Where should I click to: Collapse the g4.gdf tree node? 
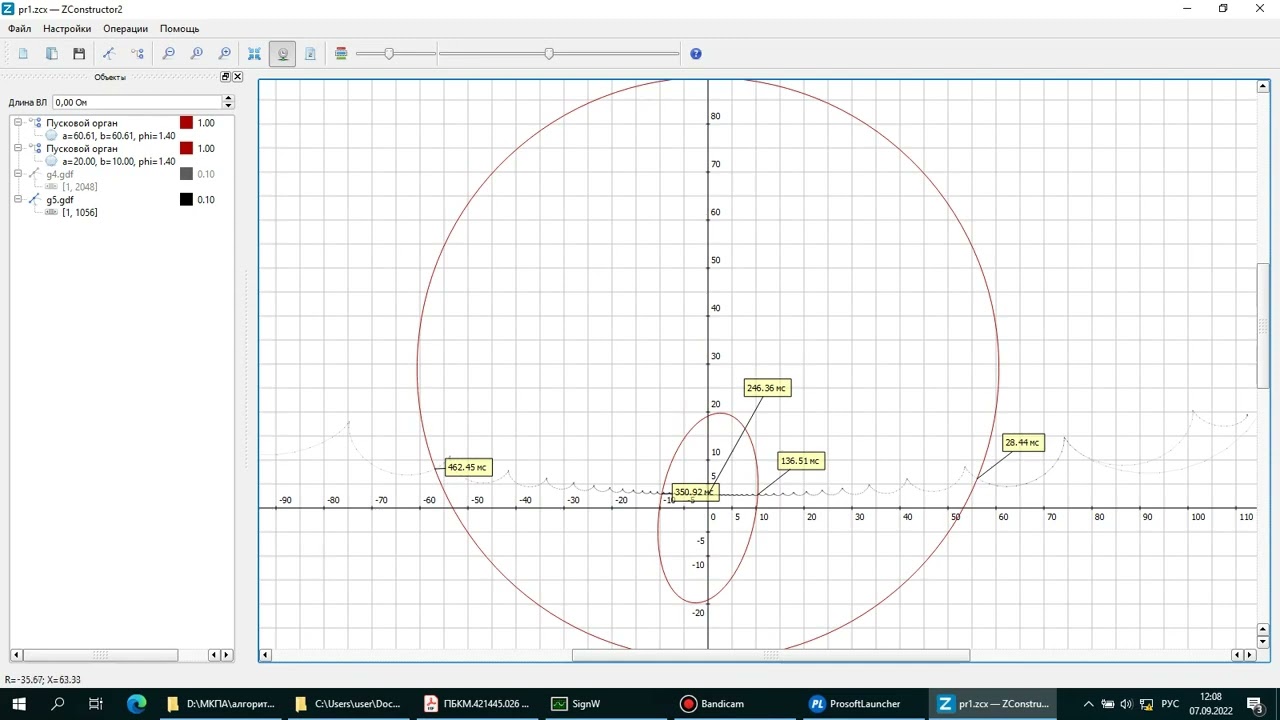(18, 174)
